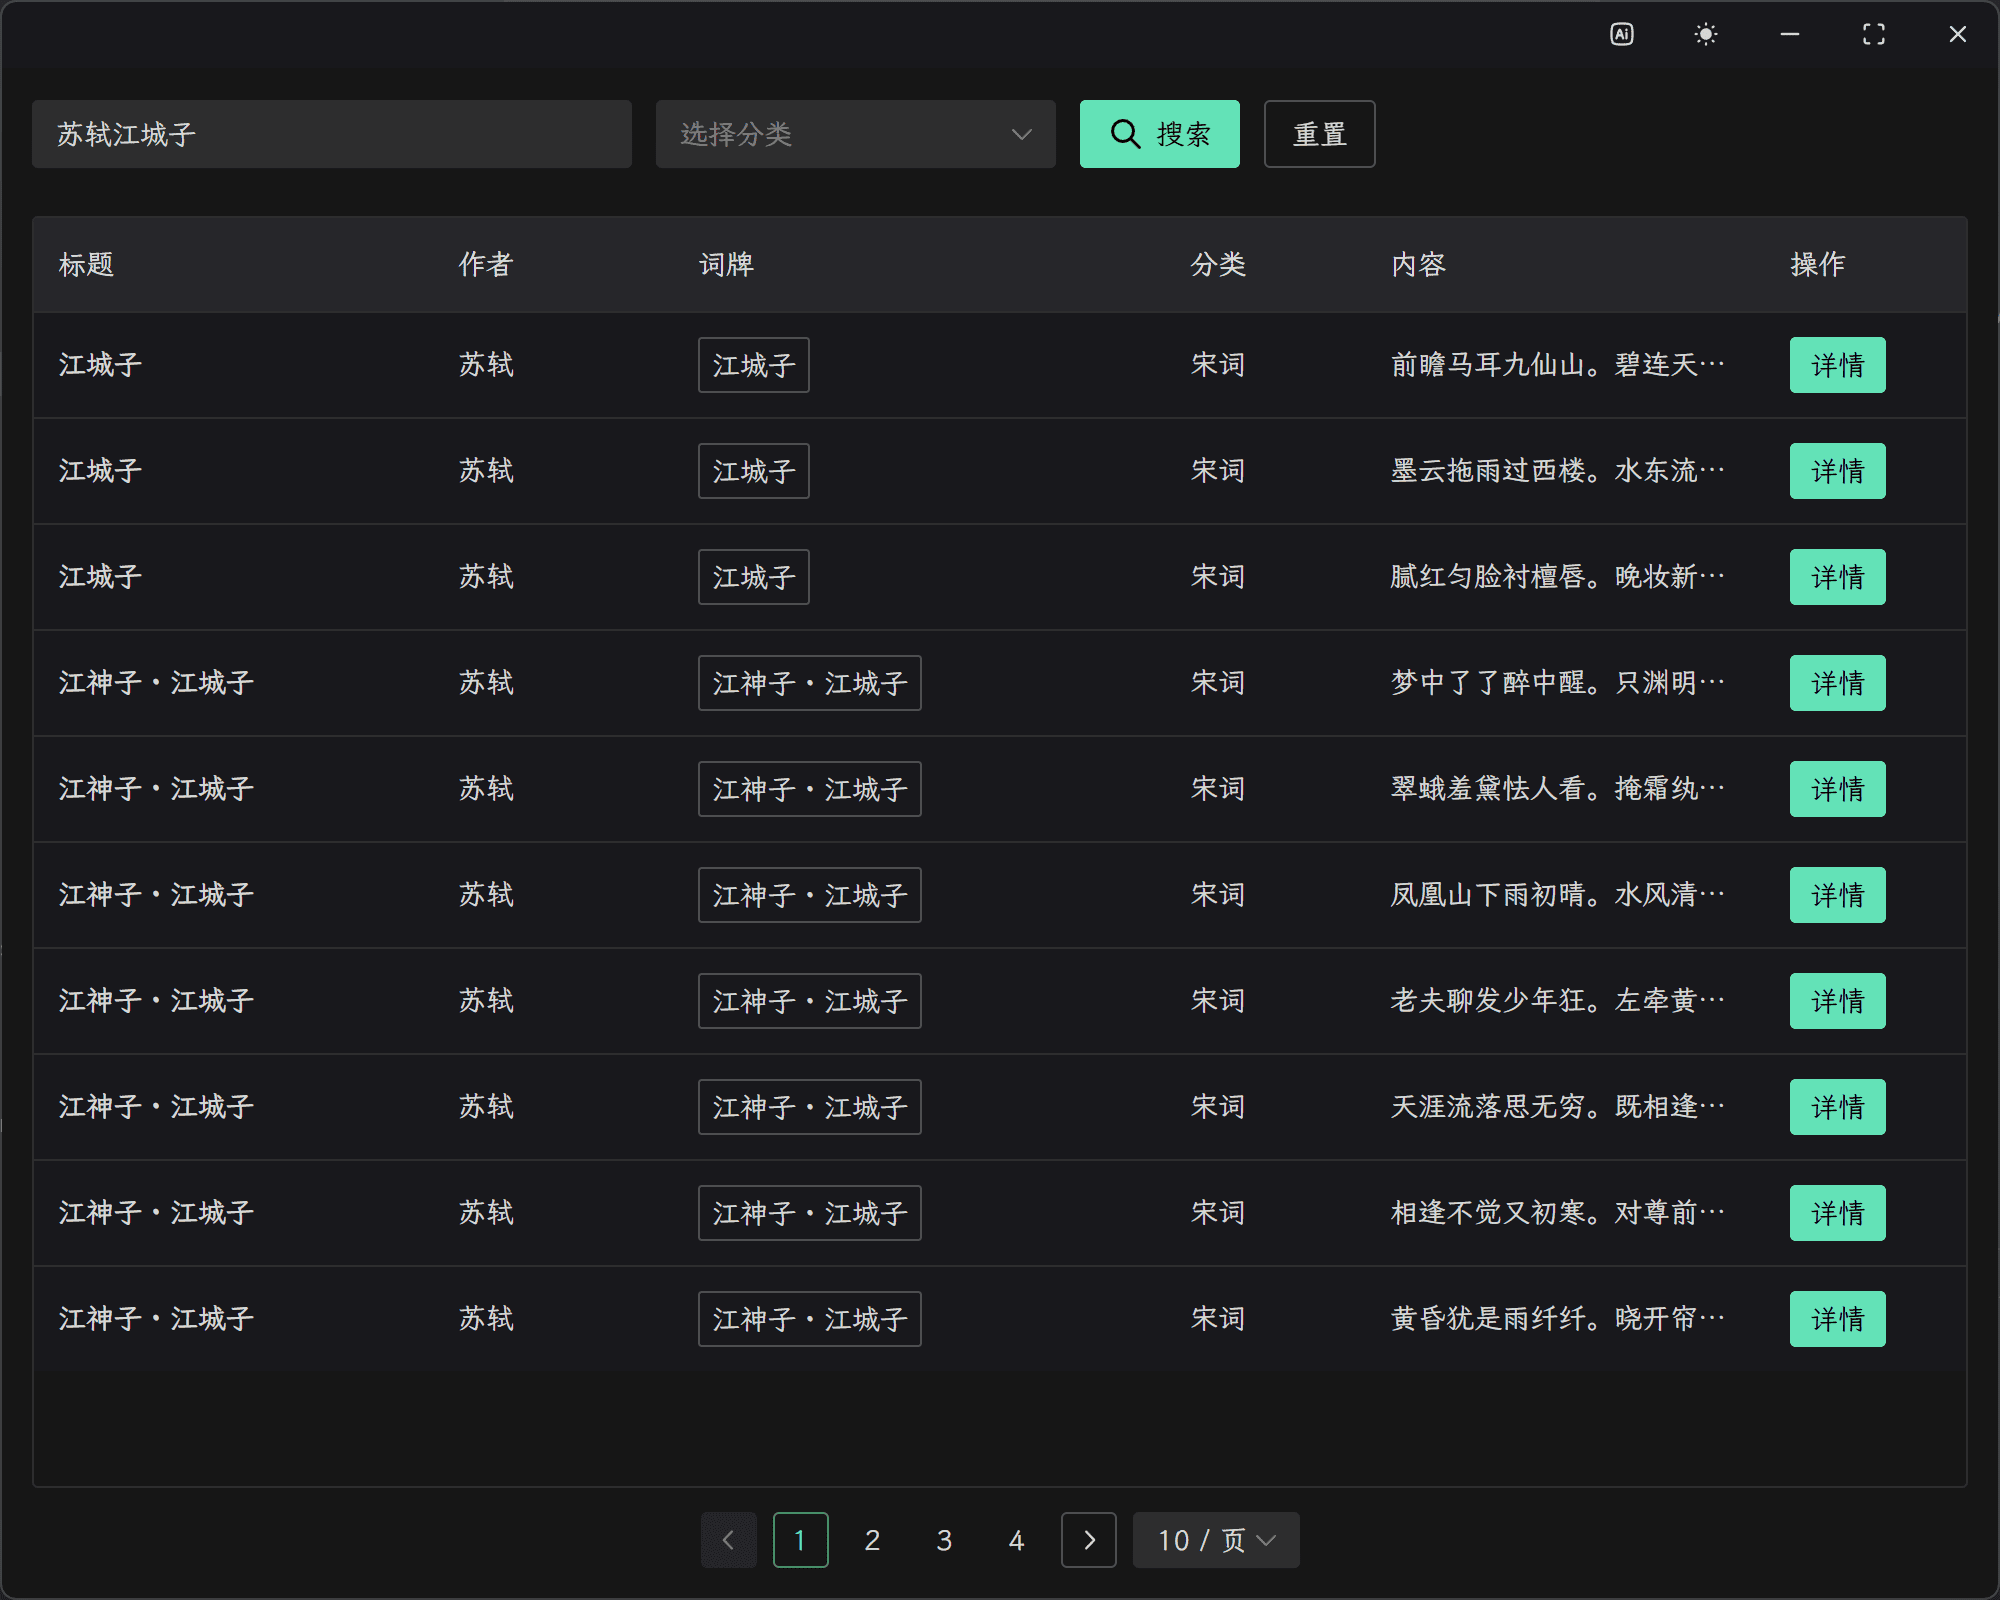The width and height of the screenshot is (2000, 1600).
Task: Click the 操作 column header
Action: [x=1818, y=264]
